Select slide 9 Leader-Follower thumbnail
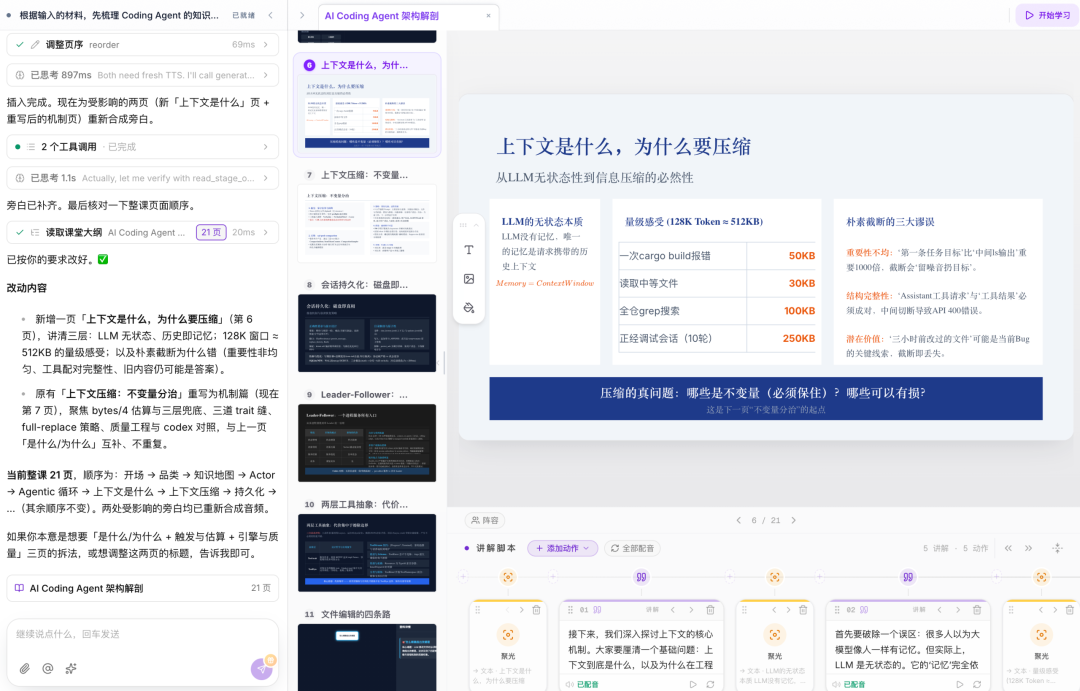1080x691 pixels. point(367,443)
